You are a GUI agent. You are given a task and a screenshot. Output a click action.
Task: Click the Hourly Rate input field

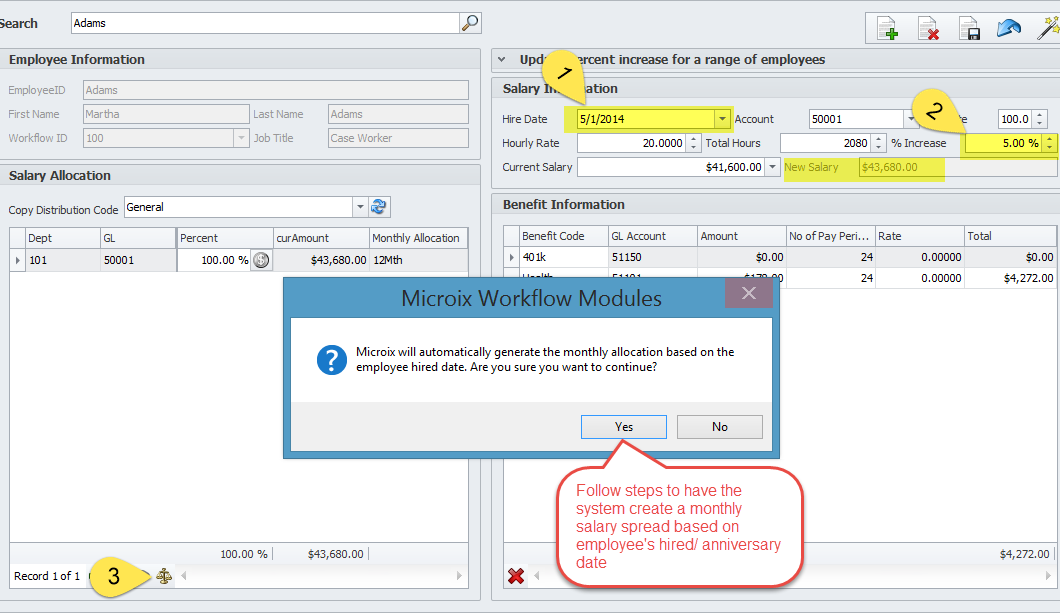coord(631,143)
